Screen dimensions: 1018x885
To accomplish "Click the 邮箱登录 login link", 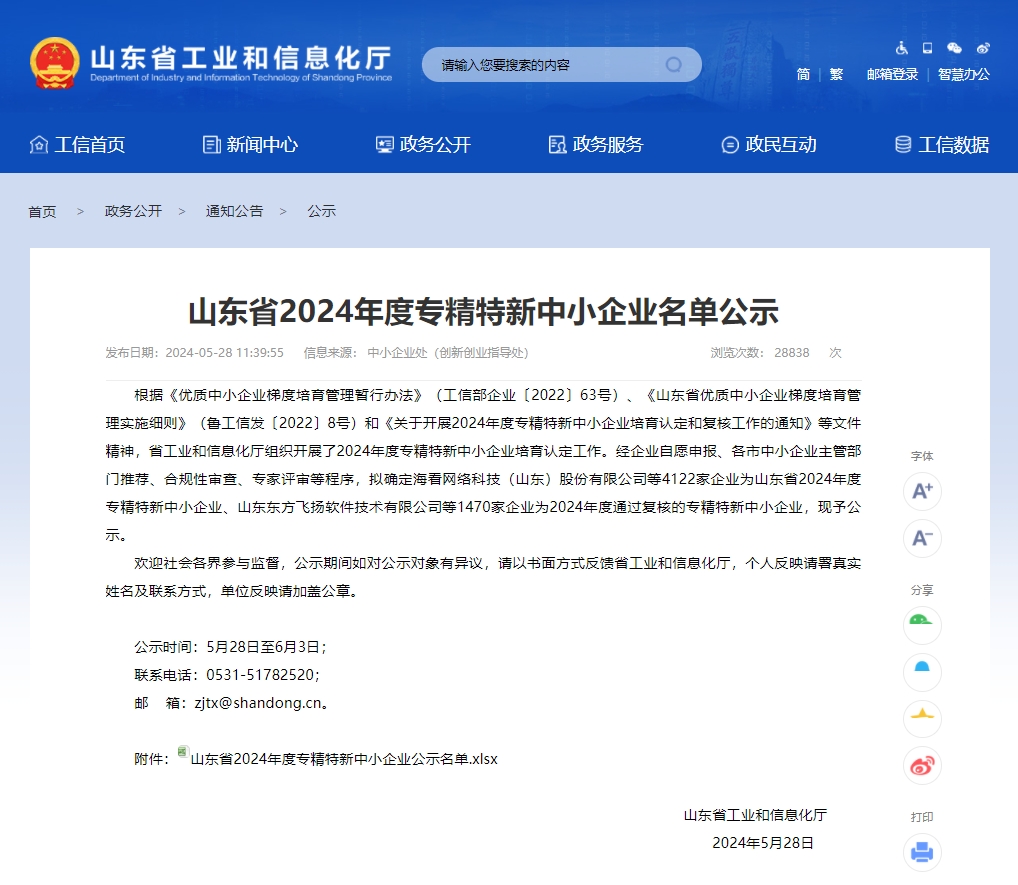I will (x=893, y=74).
